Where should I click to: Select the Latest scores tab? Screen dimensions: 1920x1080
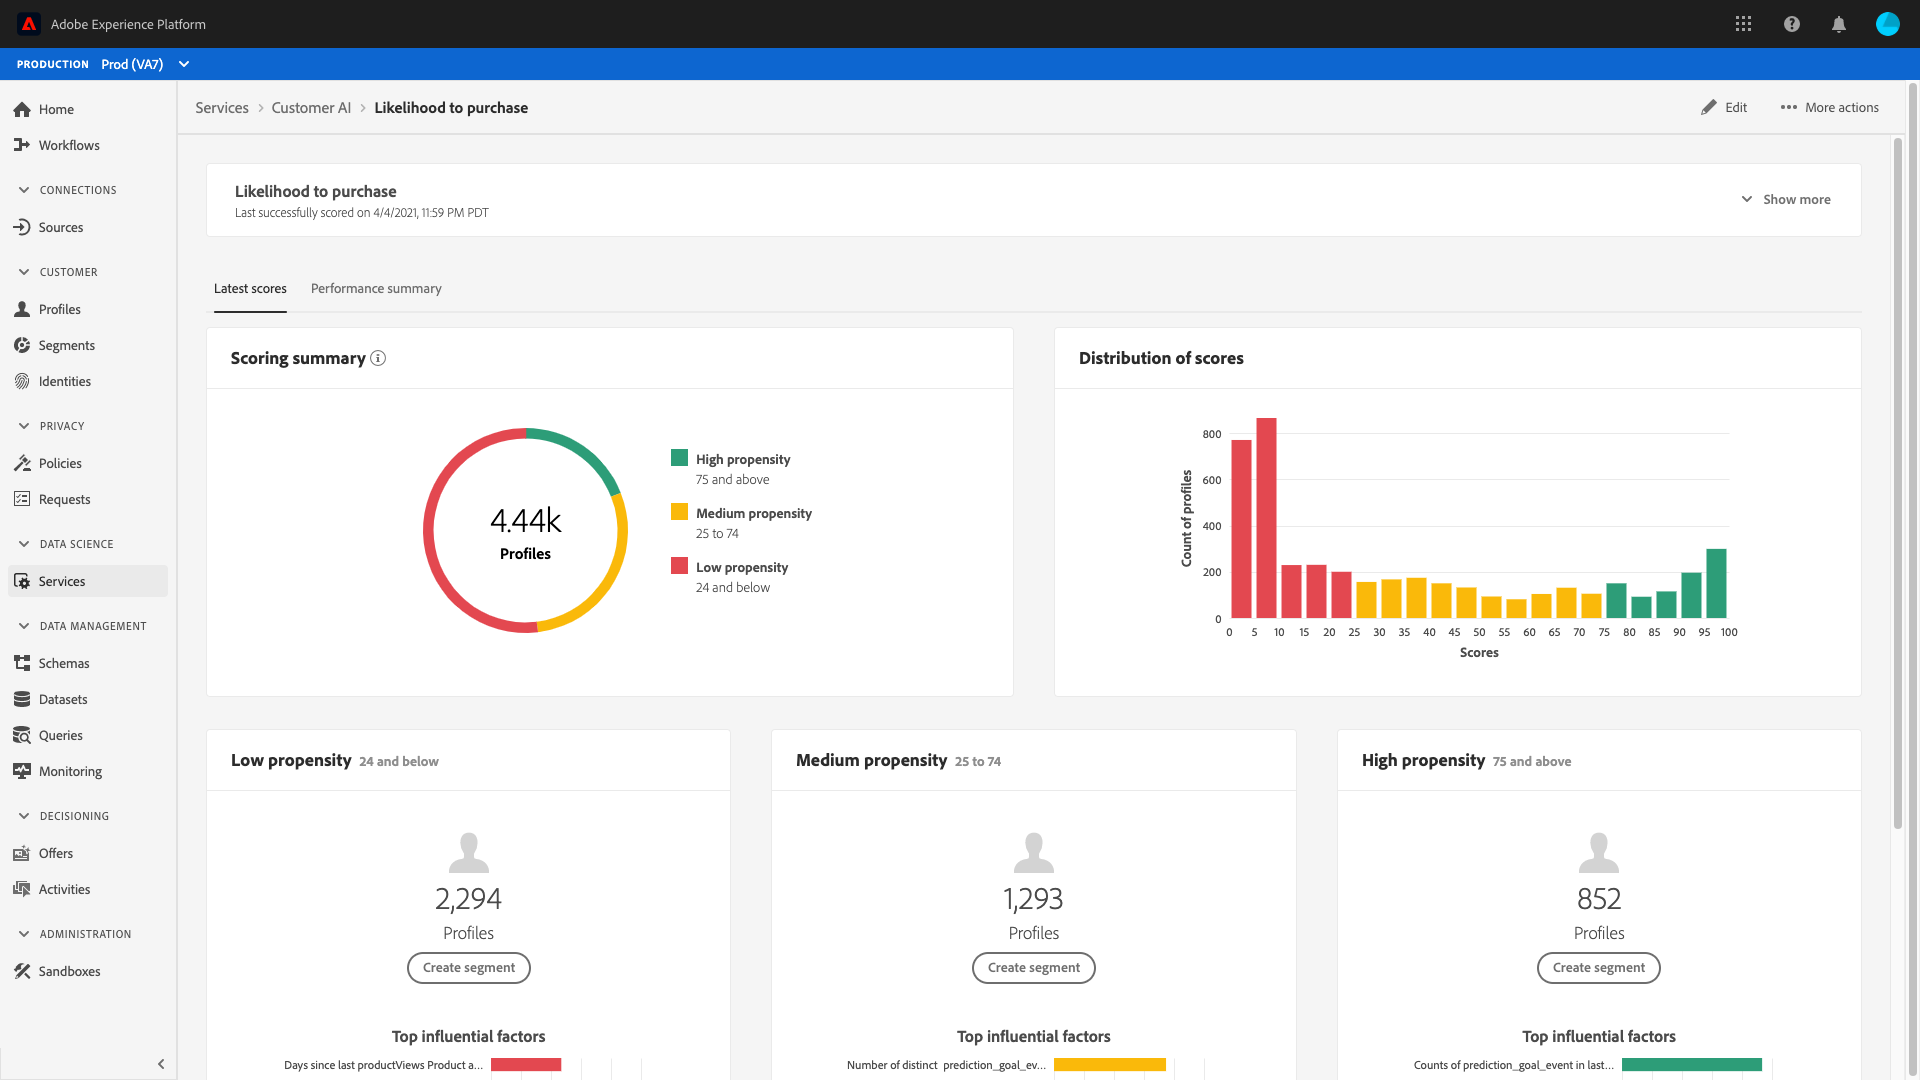pyautogui.click(x=250, y=288)
